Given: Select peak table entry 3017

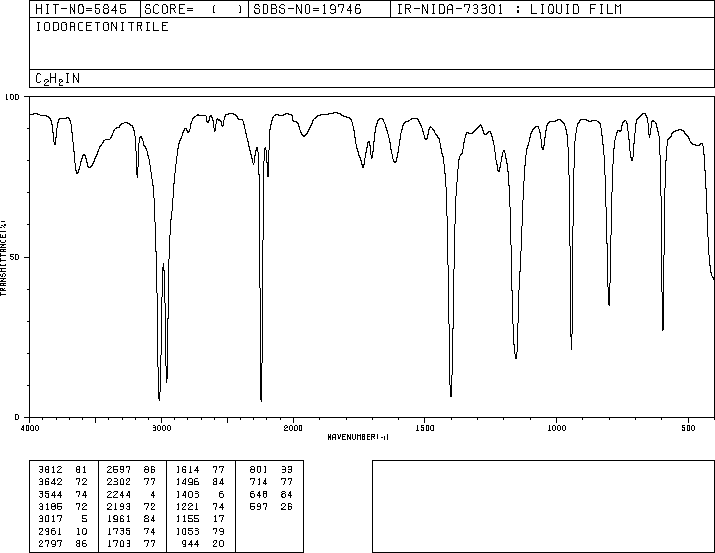Looking at the screenshot, I should pyautogui.click(x=48, y=519).
